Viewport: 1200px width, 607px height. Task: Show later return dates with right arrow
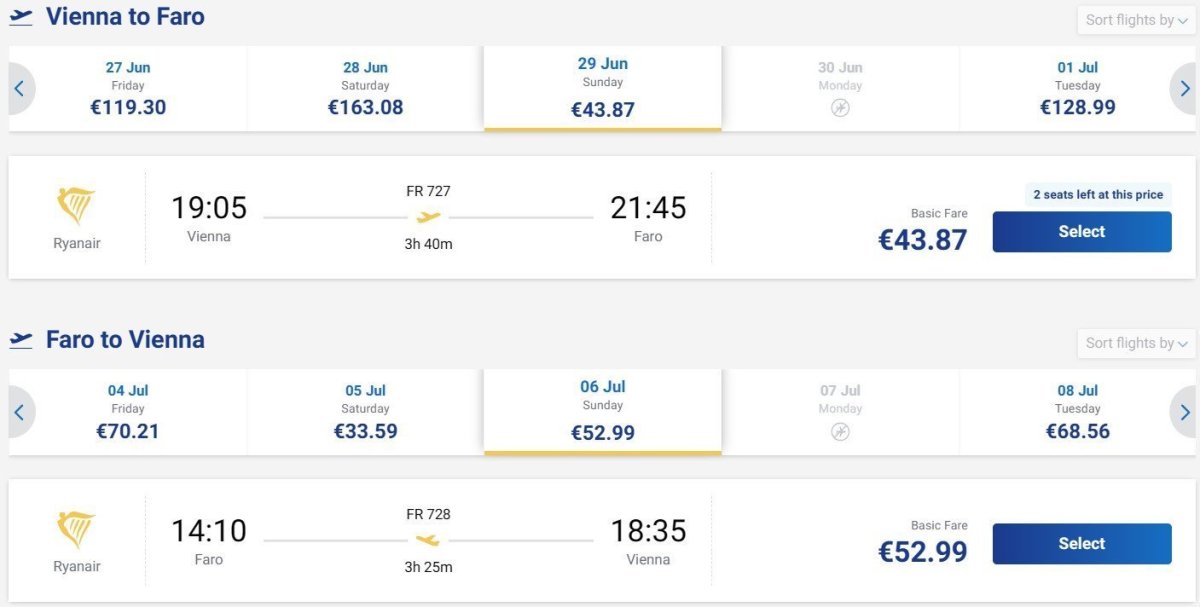click(1185, 412)
